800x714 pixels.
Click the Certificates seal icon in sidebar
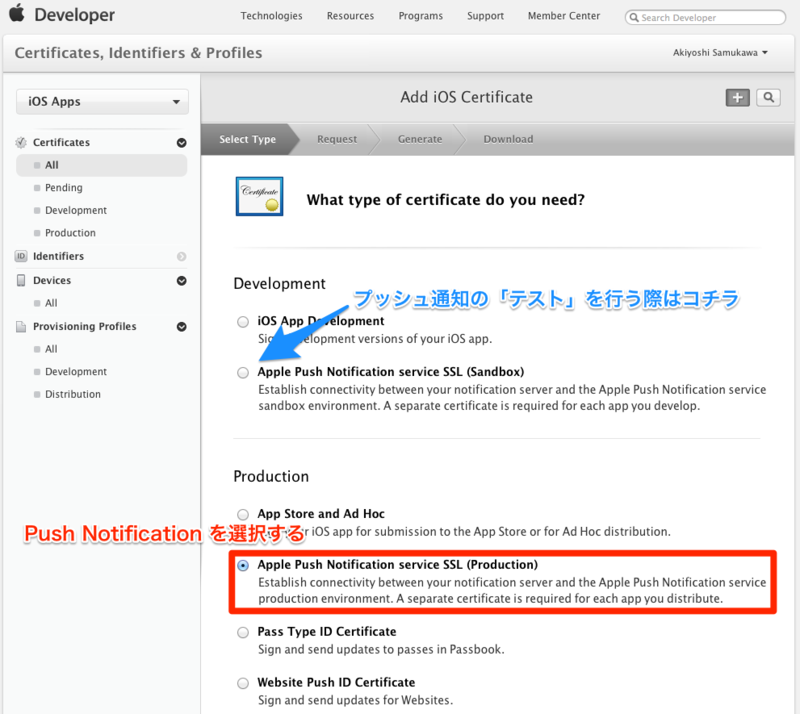coord(21,142)
